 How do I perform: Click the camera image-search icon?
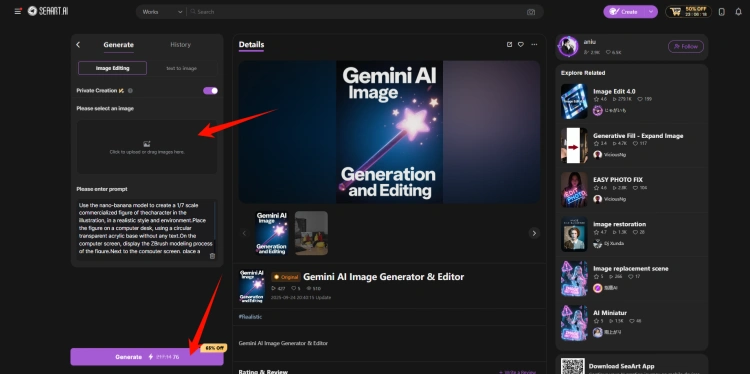531,12
